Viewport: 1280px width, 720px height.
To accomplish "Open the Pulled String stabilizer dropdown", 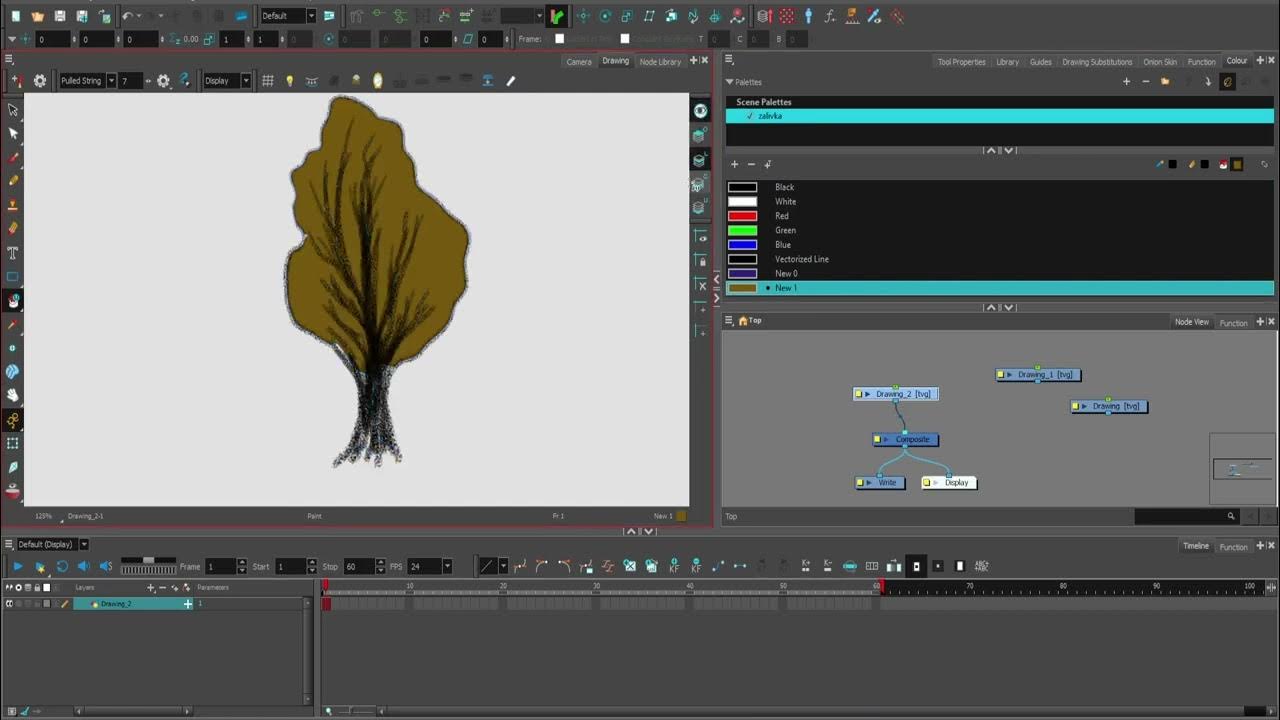I will [x=111, y=81].
